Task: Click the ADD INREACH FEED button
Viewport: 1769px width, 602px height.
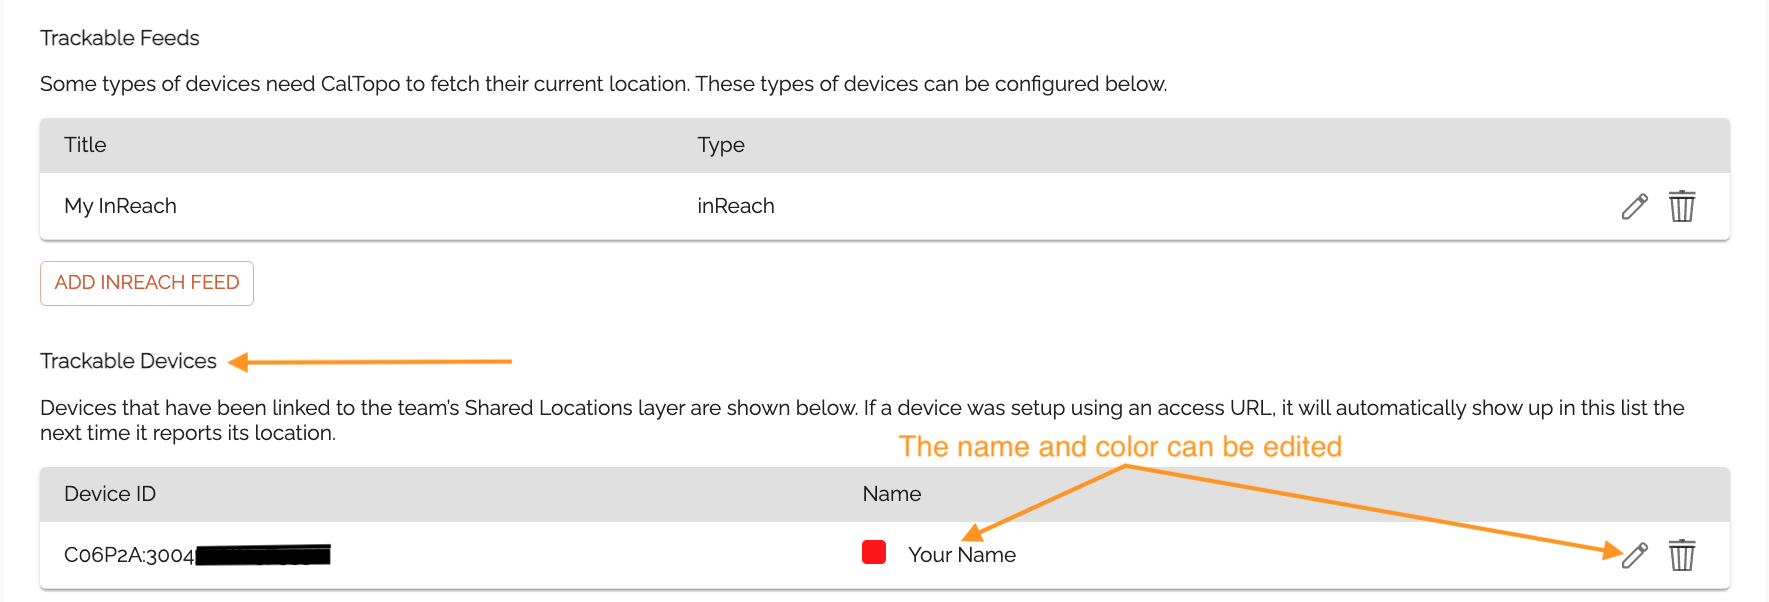Action: pos(146,283)
